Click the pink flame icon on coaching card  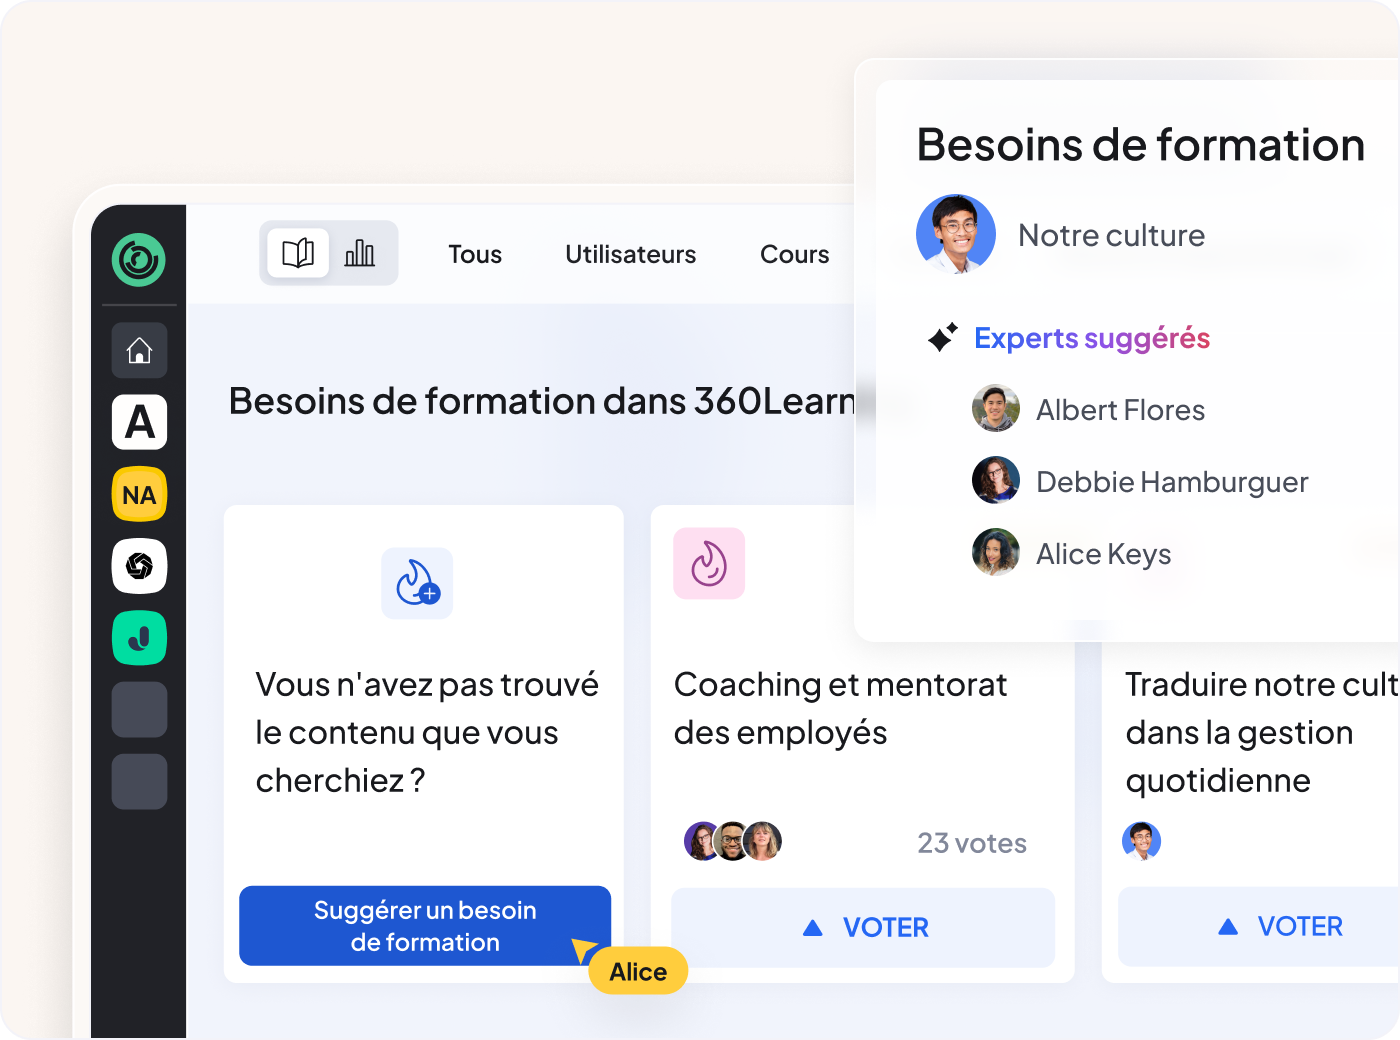709,564
